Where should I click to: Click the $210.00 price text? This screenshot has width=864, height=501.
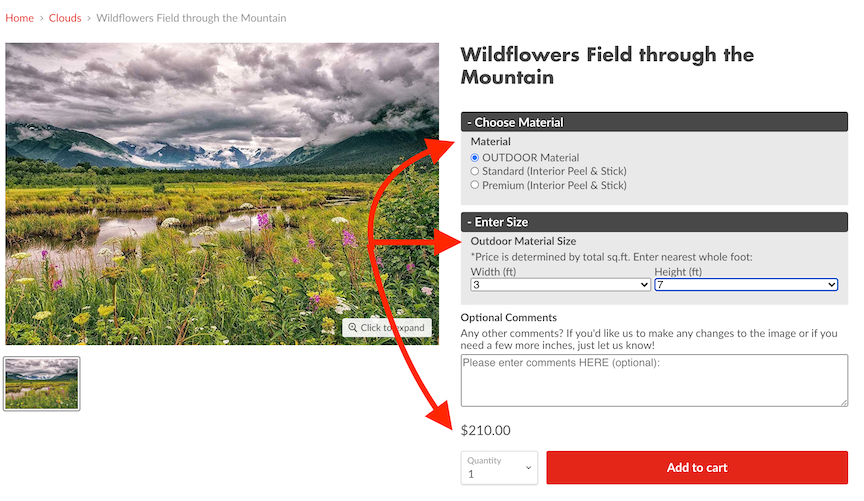pos(486,431)
